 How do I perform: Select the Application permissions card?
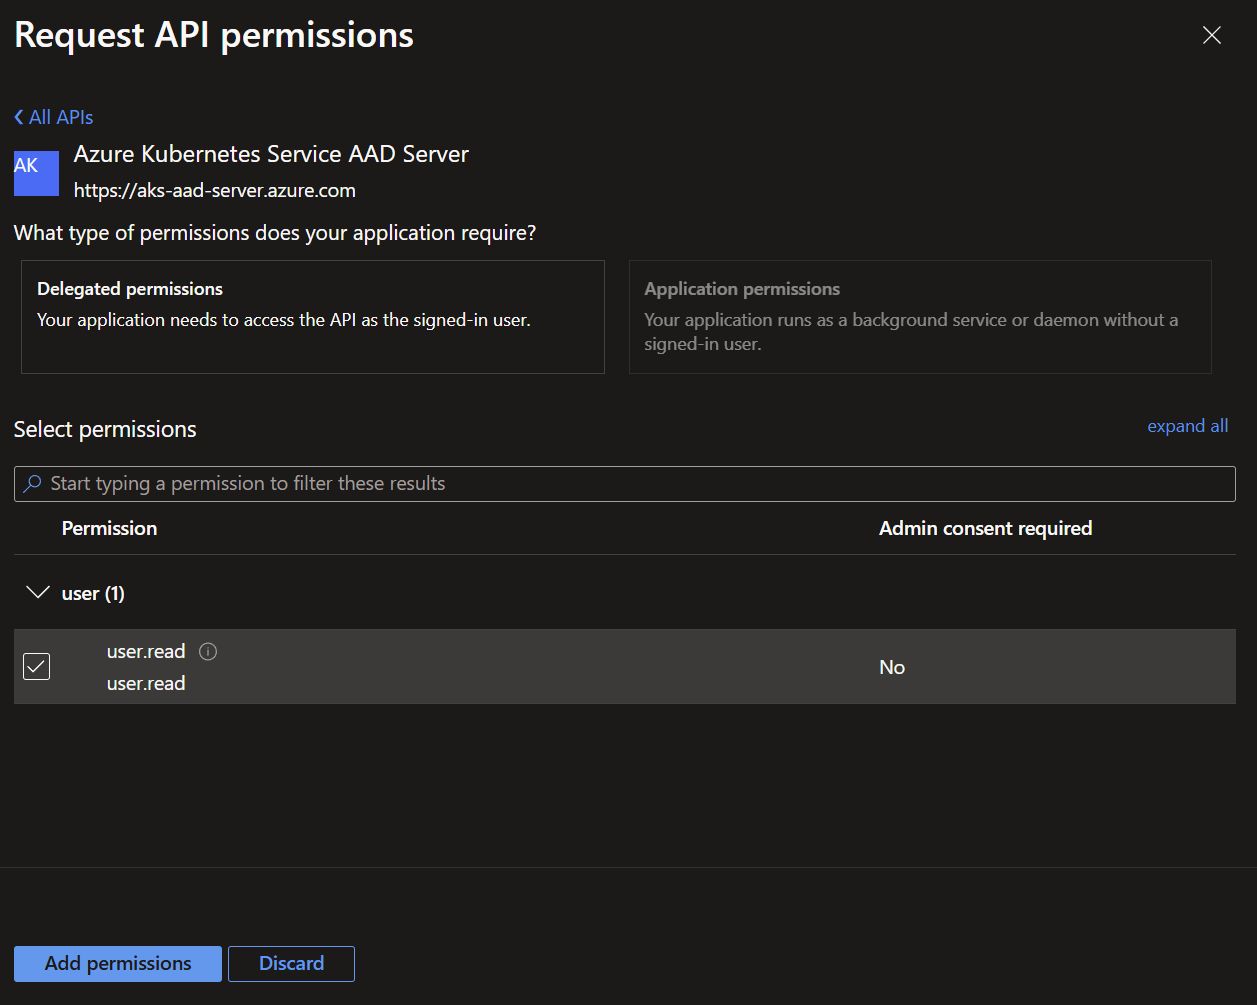point(920,317)
